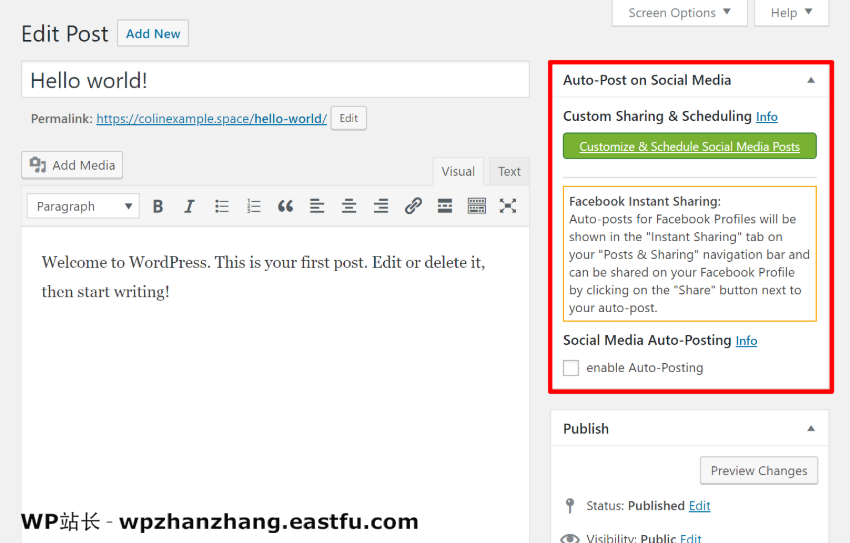Open Social Media Auto-Posting Info link

746,341
